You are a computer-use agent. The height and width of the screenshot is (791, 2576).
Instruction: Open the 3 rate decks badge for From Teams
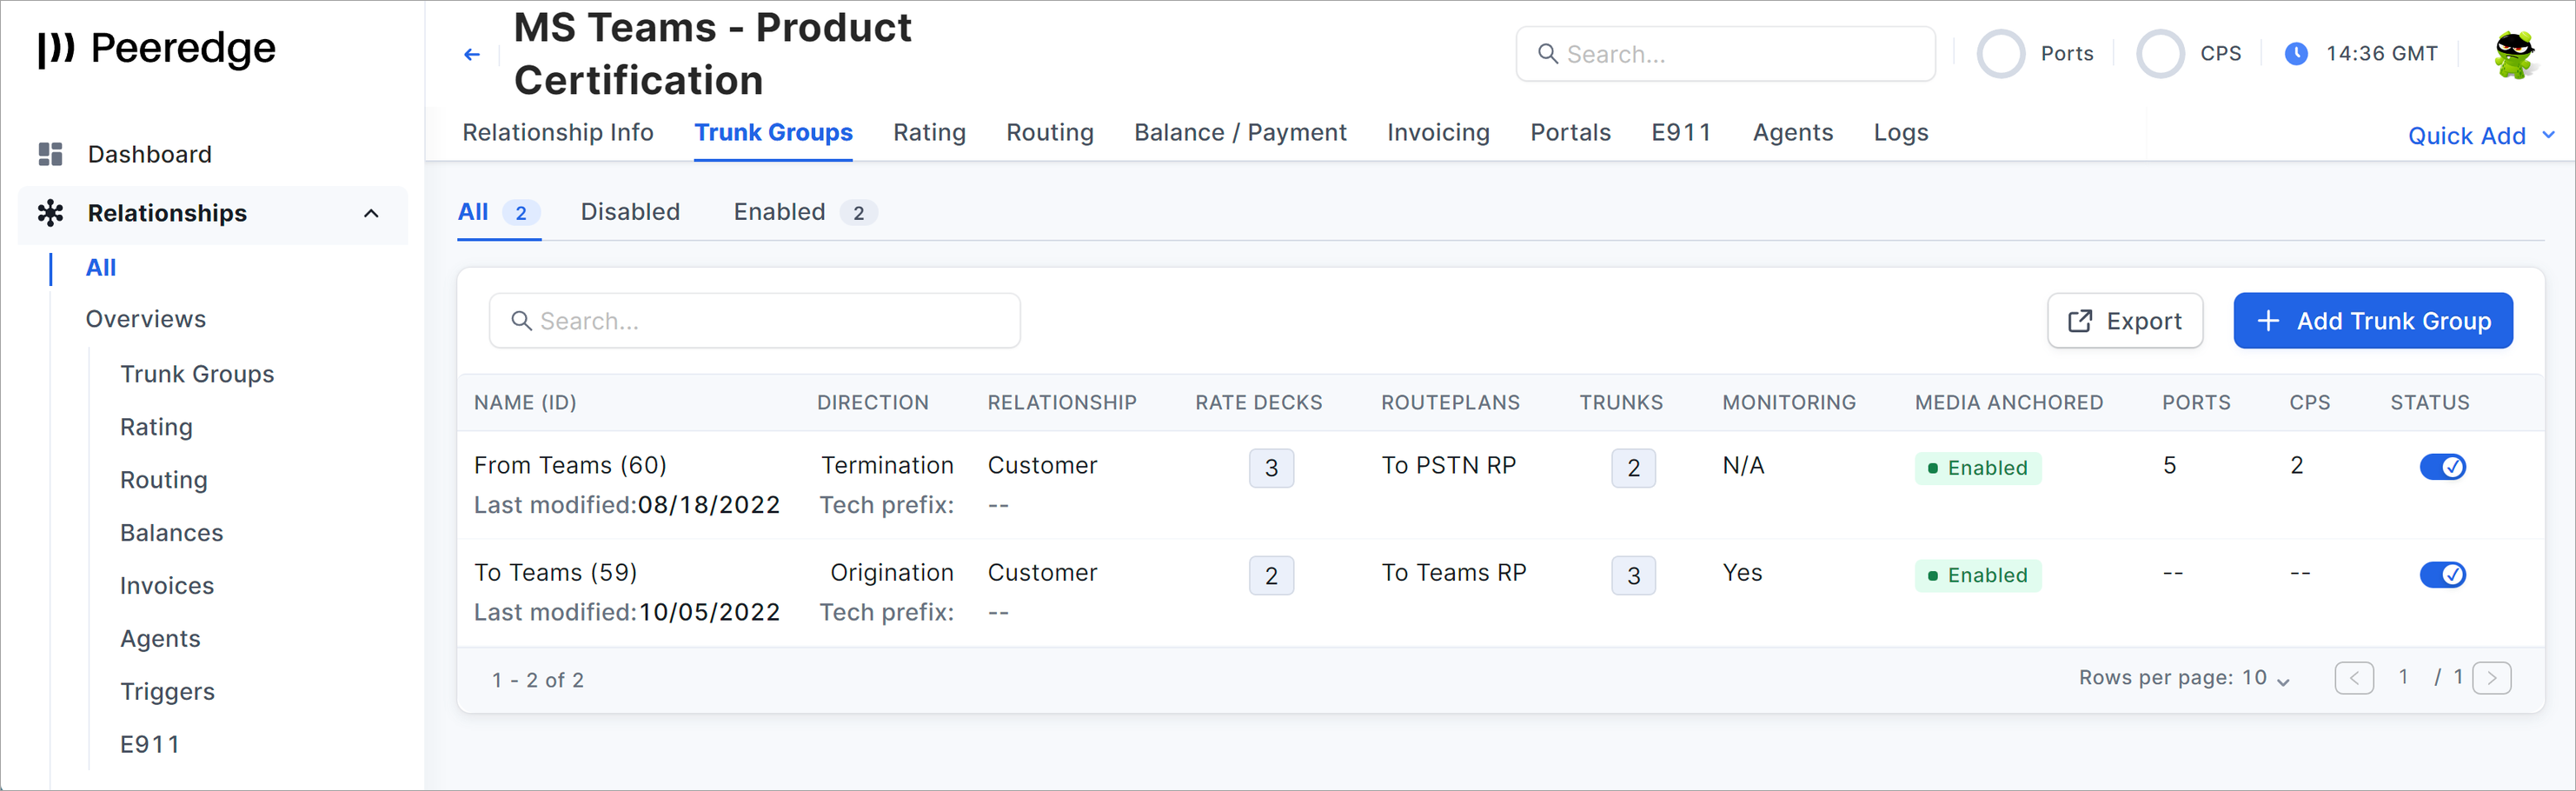pyautogui.click(x=1271, y=468)
